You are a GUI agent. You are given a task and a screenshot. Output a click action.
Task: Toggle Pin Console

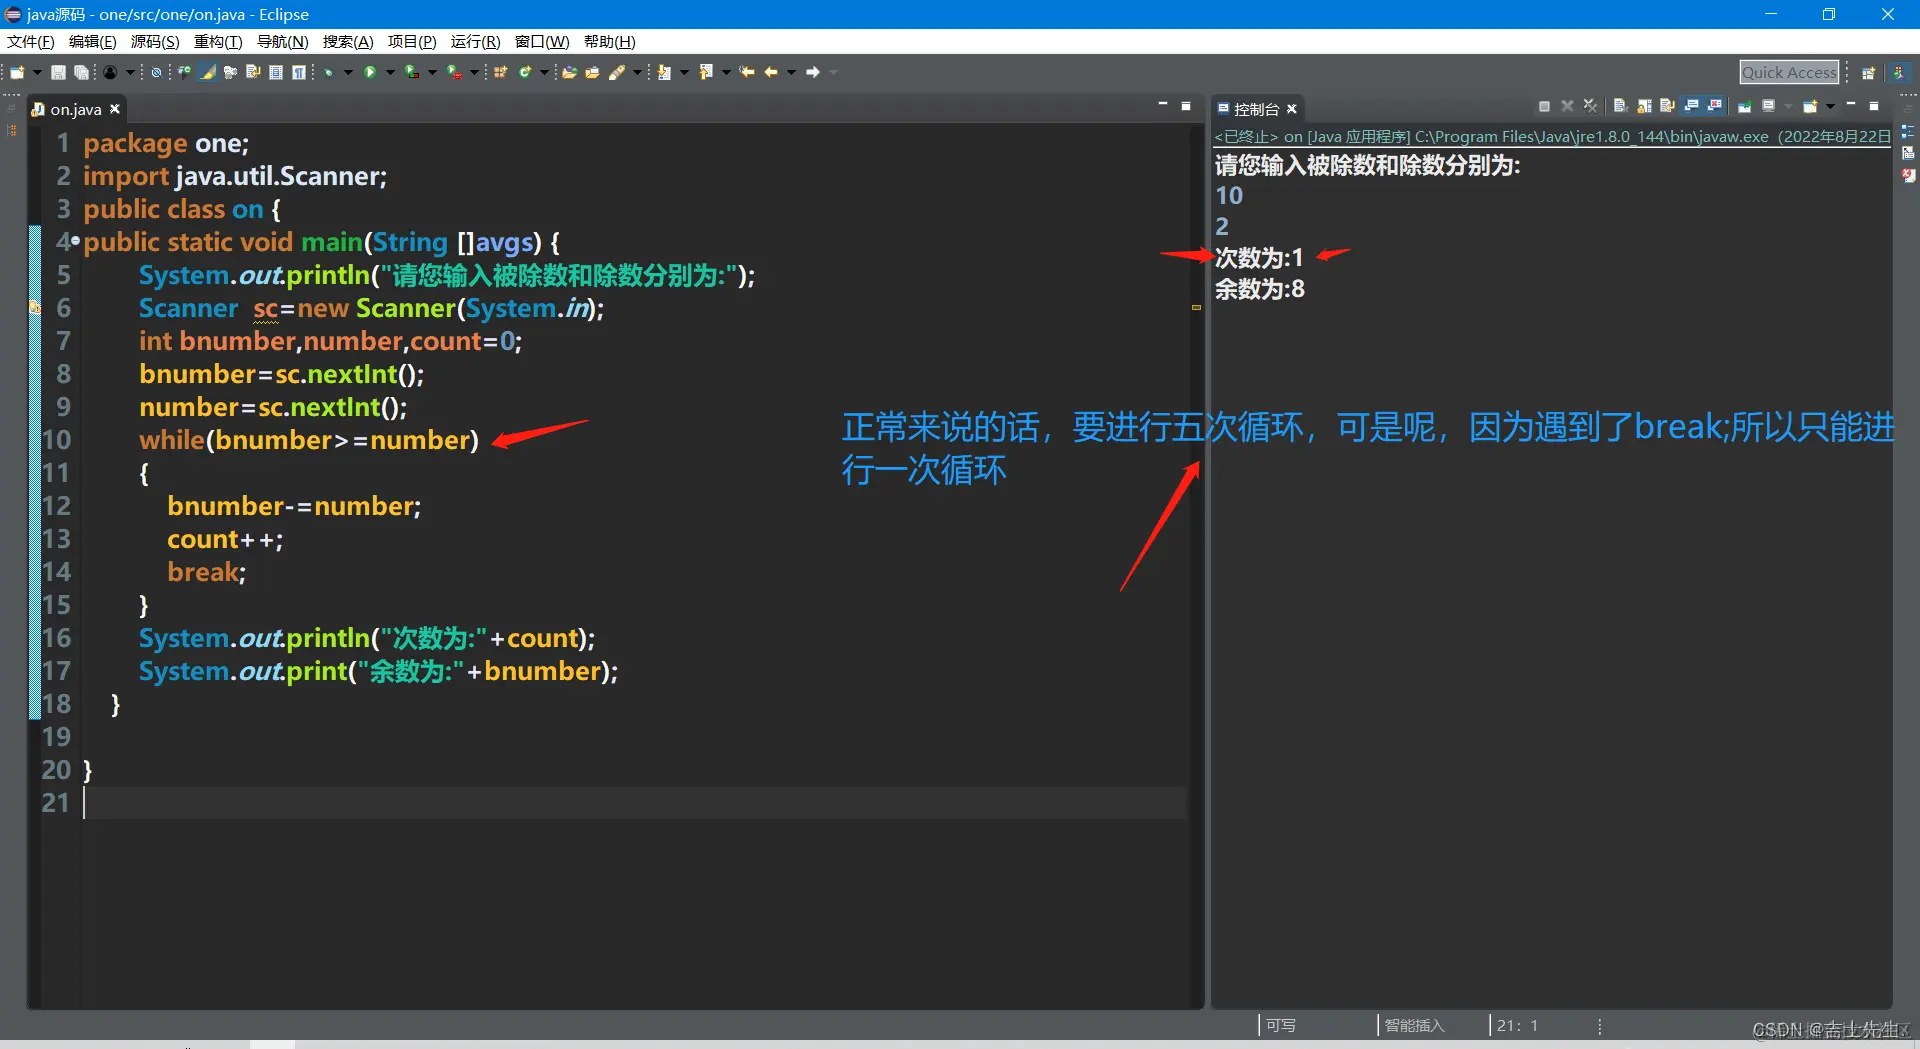1745,106
